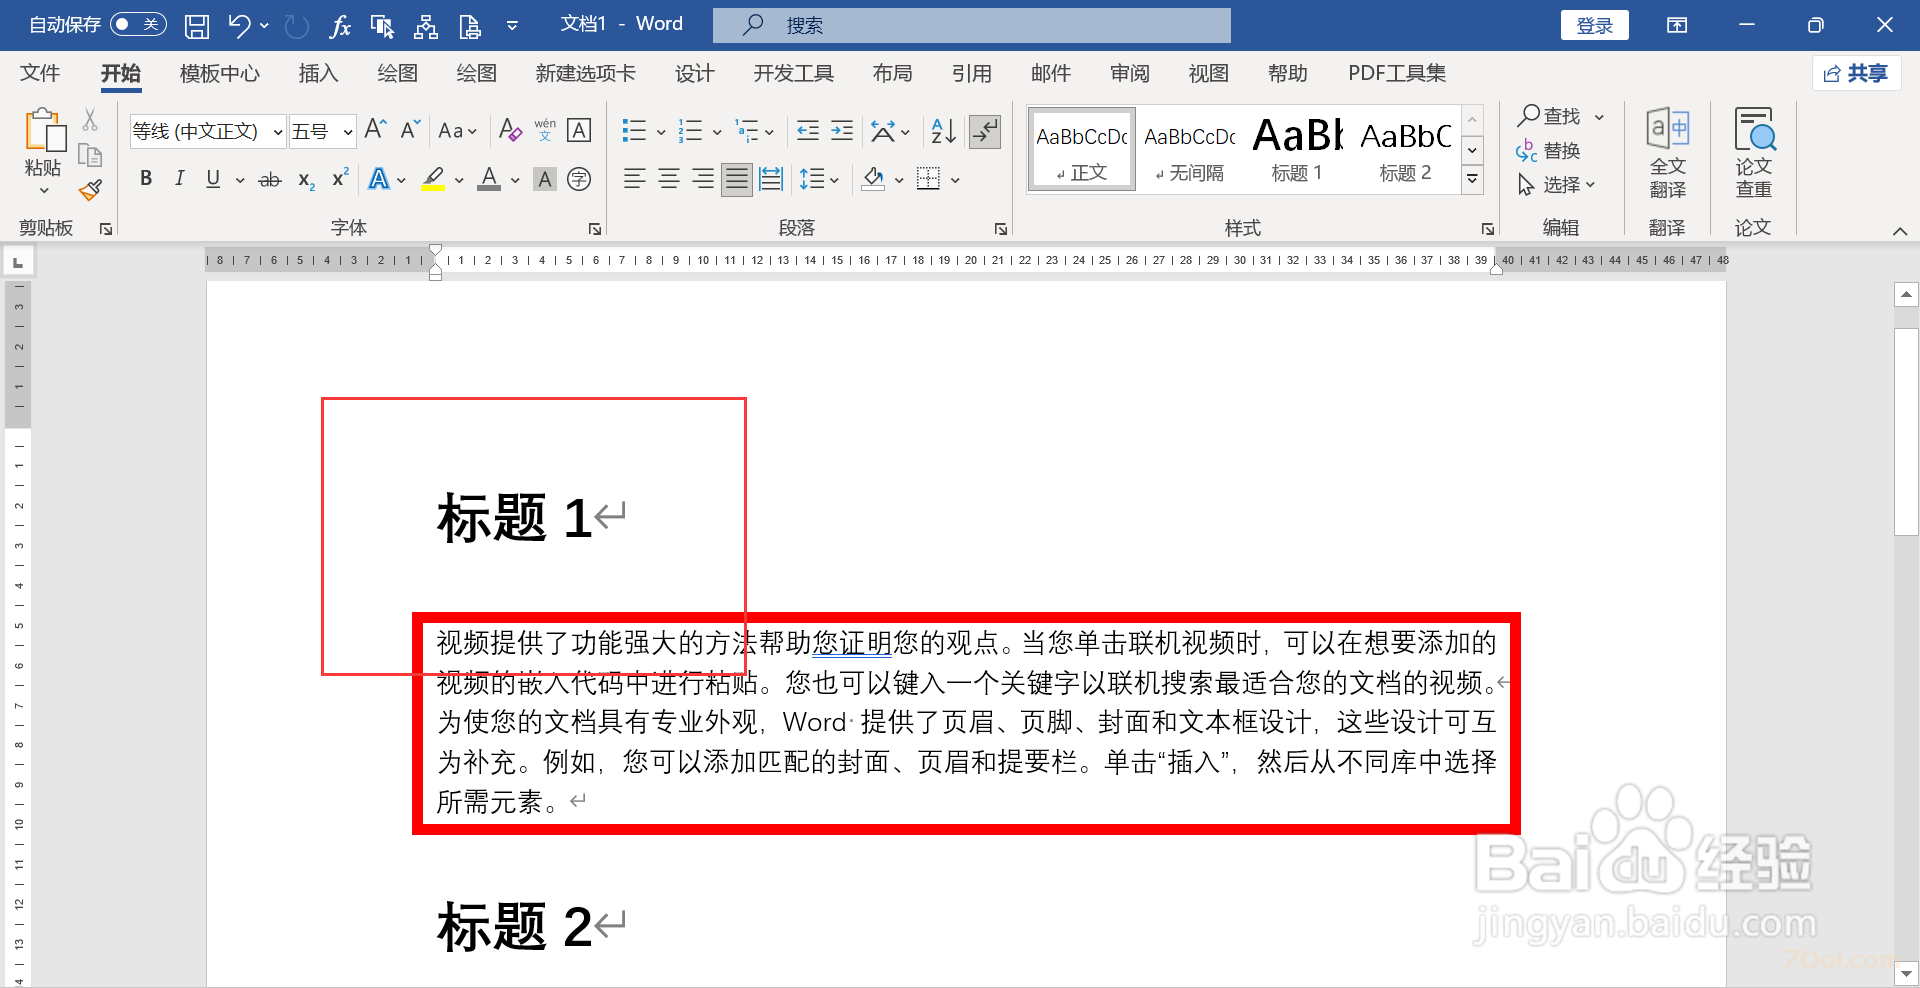This screenshot has height=988, width=1920.
Task: Apply the 正文 style
Action: (x=1081, y=150)
